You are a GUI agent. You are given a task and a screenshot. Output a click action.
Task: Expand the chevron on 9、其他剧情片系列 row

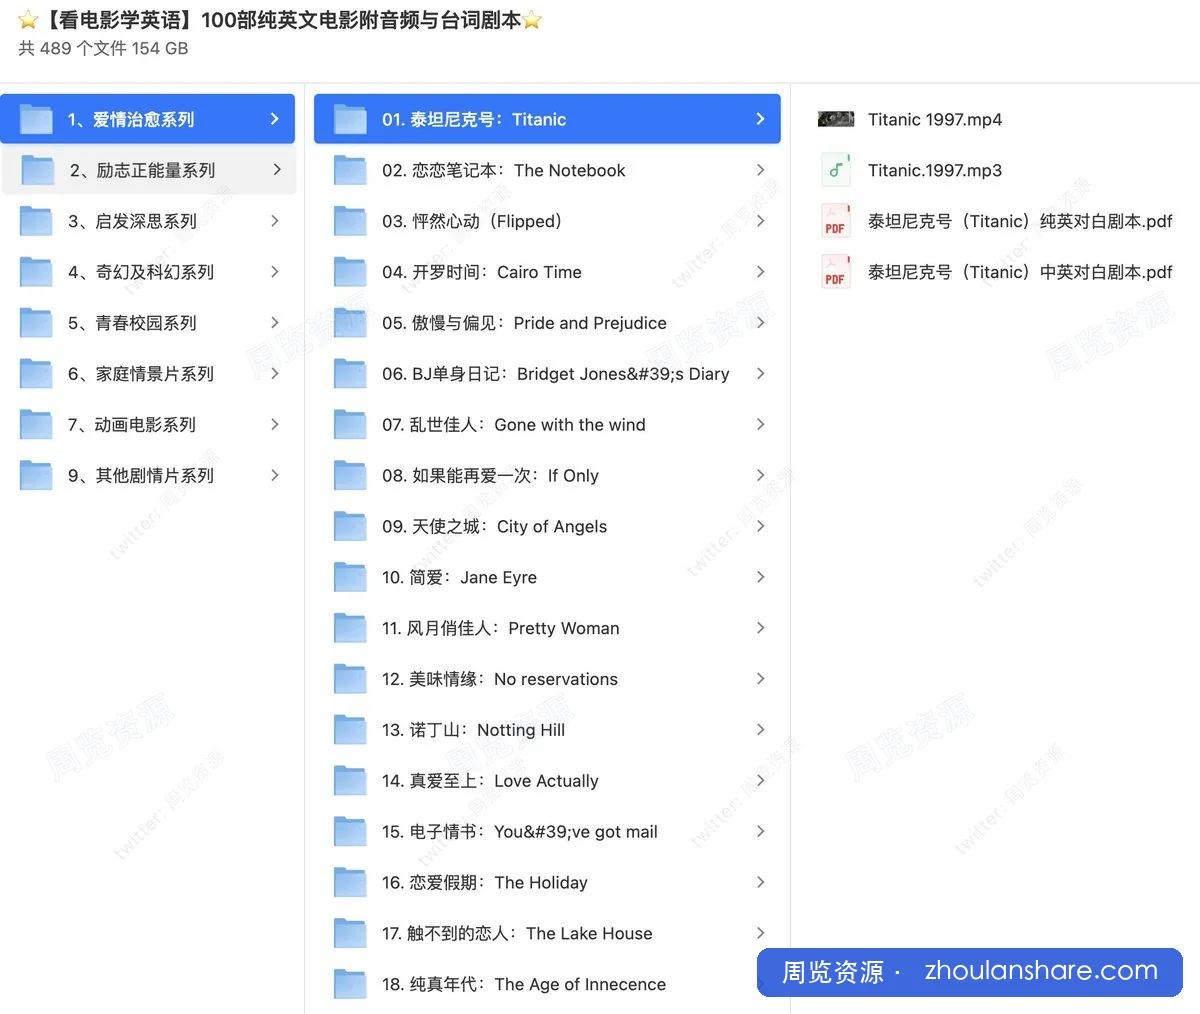pos(275,475)
